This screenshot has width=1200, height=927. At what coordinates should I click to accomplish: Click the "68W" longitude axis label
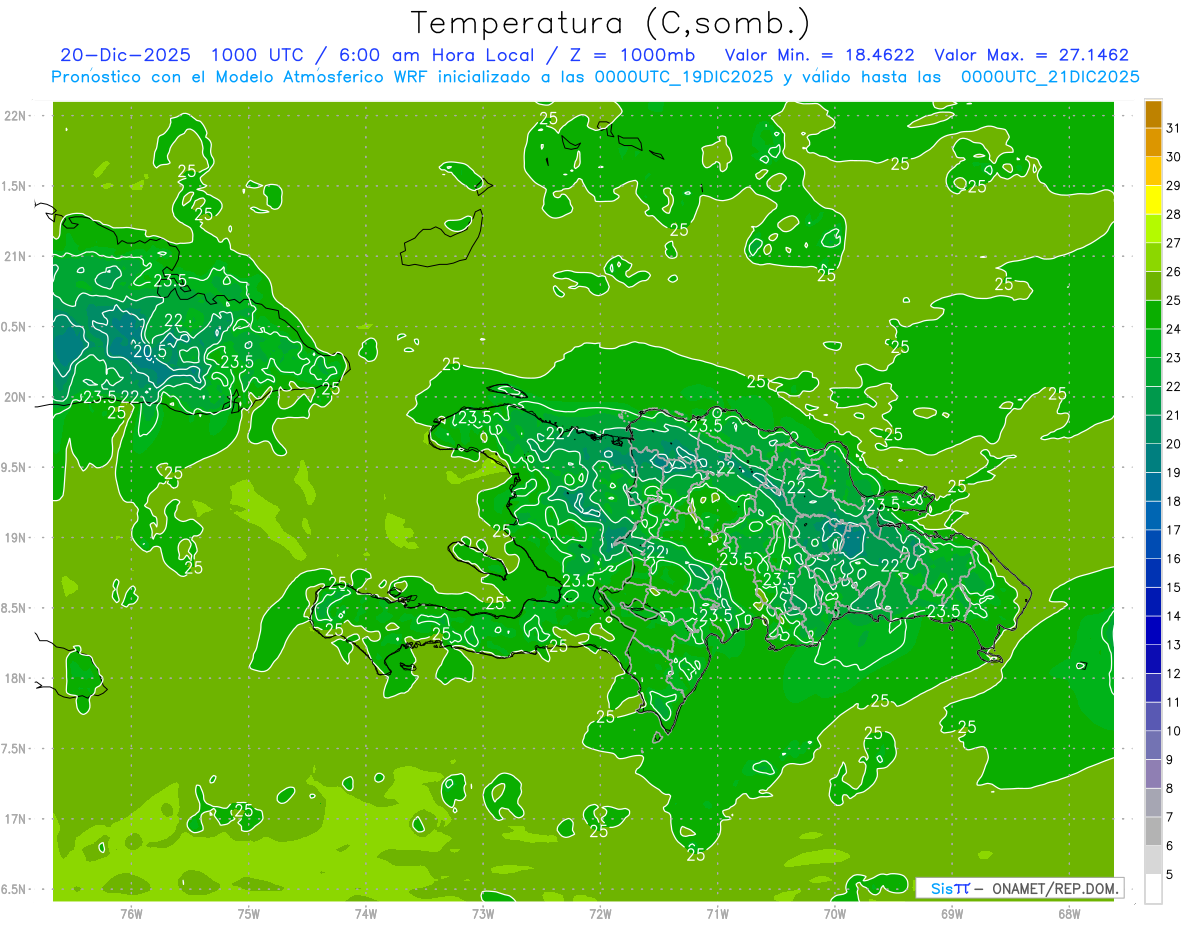(x=1069, y=913)
